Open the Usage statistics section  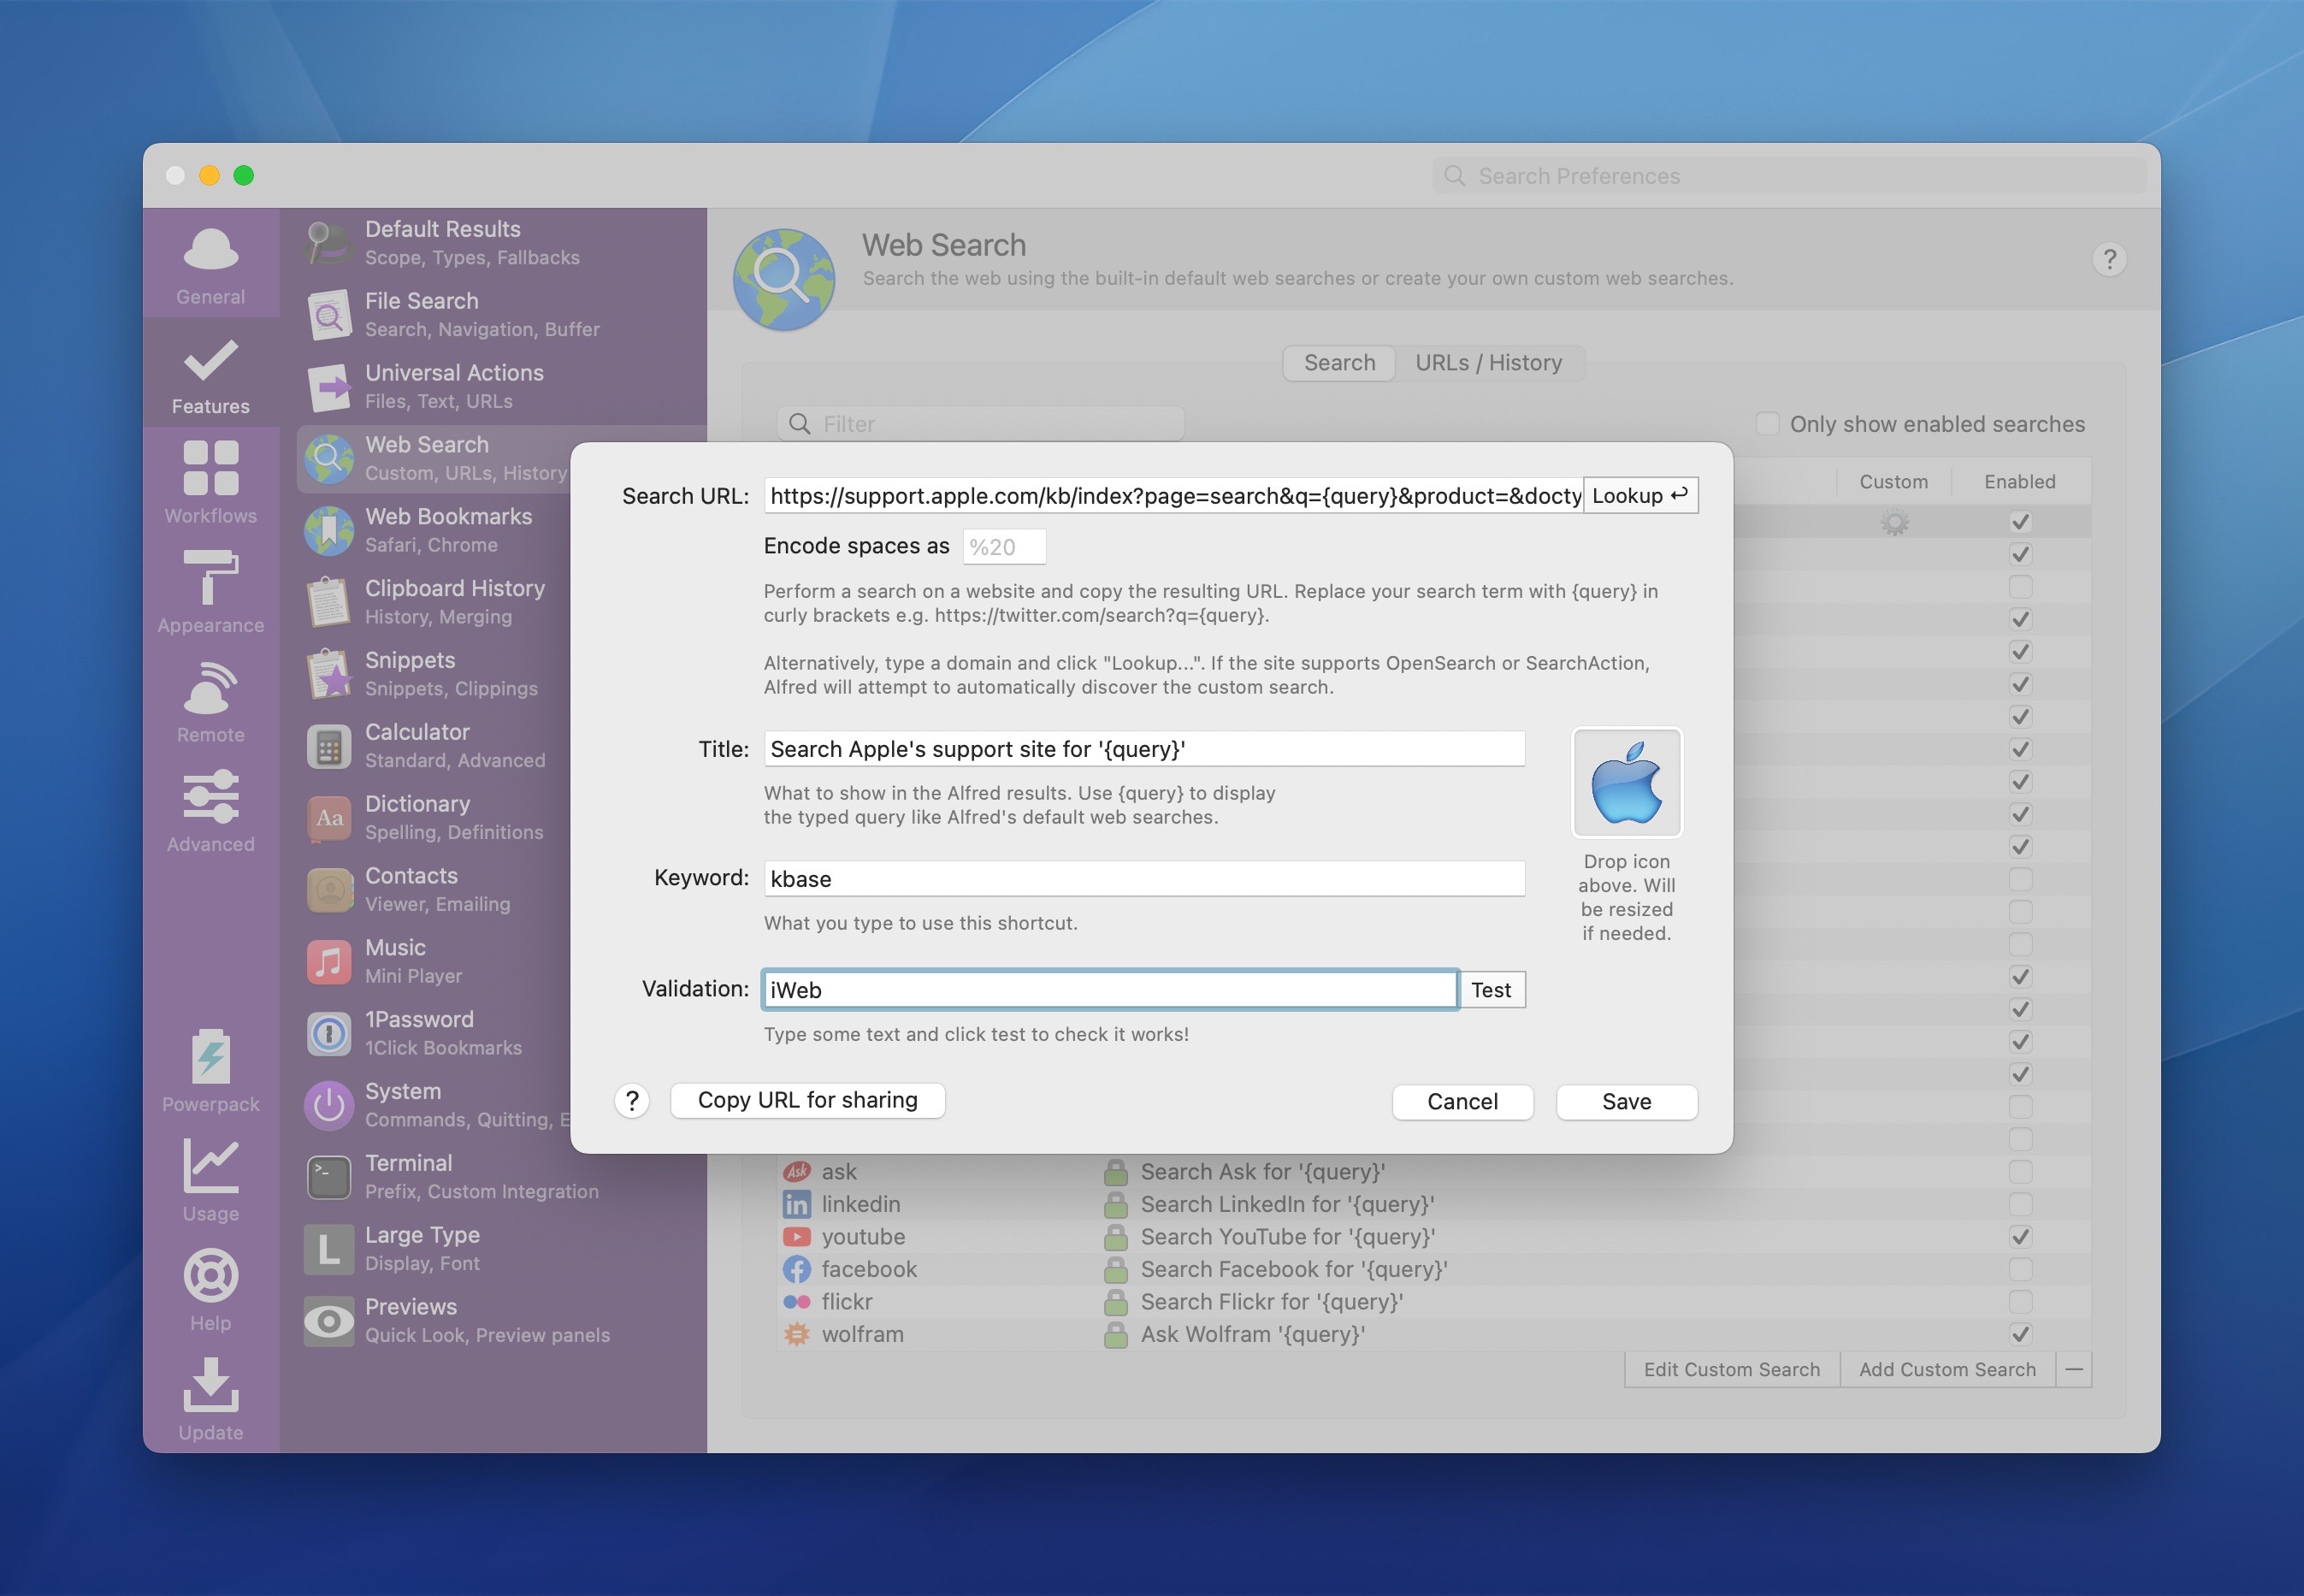coord(210,1180)
